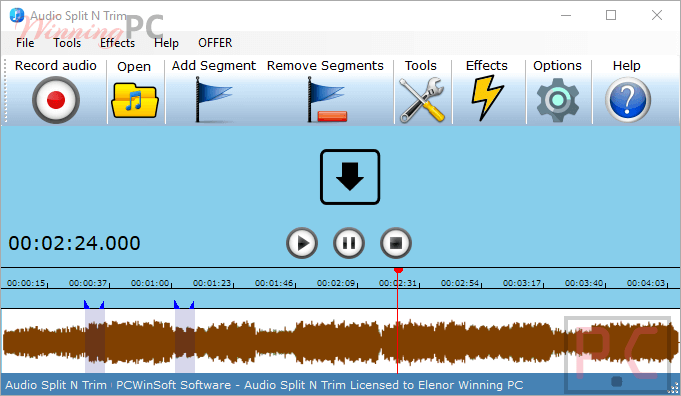Maximize the Audio Split N Trim window
The height and width of the screenshot is (396, 681).
tap(611, 15)
